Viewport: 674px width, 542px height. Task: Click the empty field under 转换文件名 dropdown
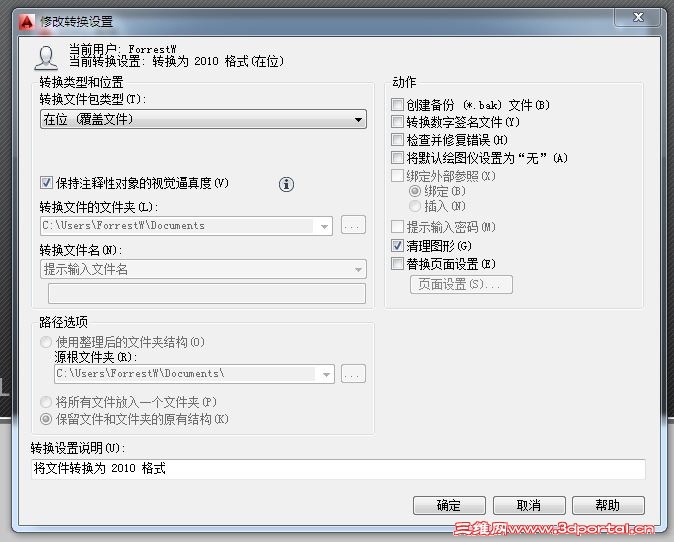coord(207,293)
